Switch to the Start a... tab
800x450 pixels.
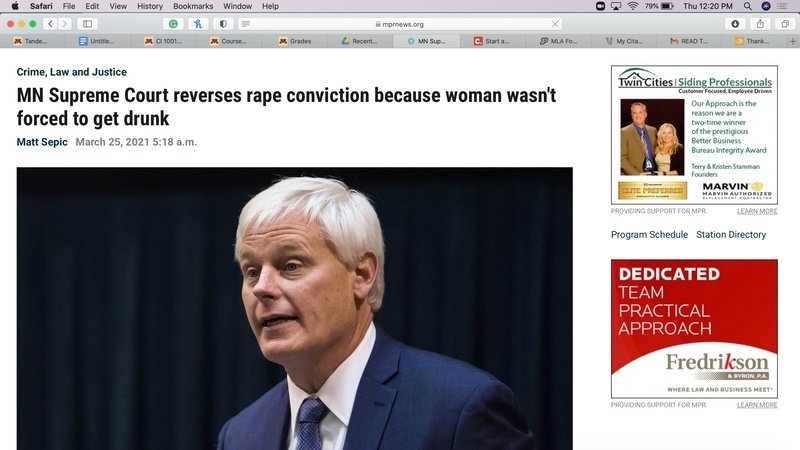click(x=492, y=41)
